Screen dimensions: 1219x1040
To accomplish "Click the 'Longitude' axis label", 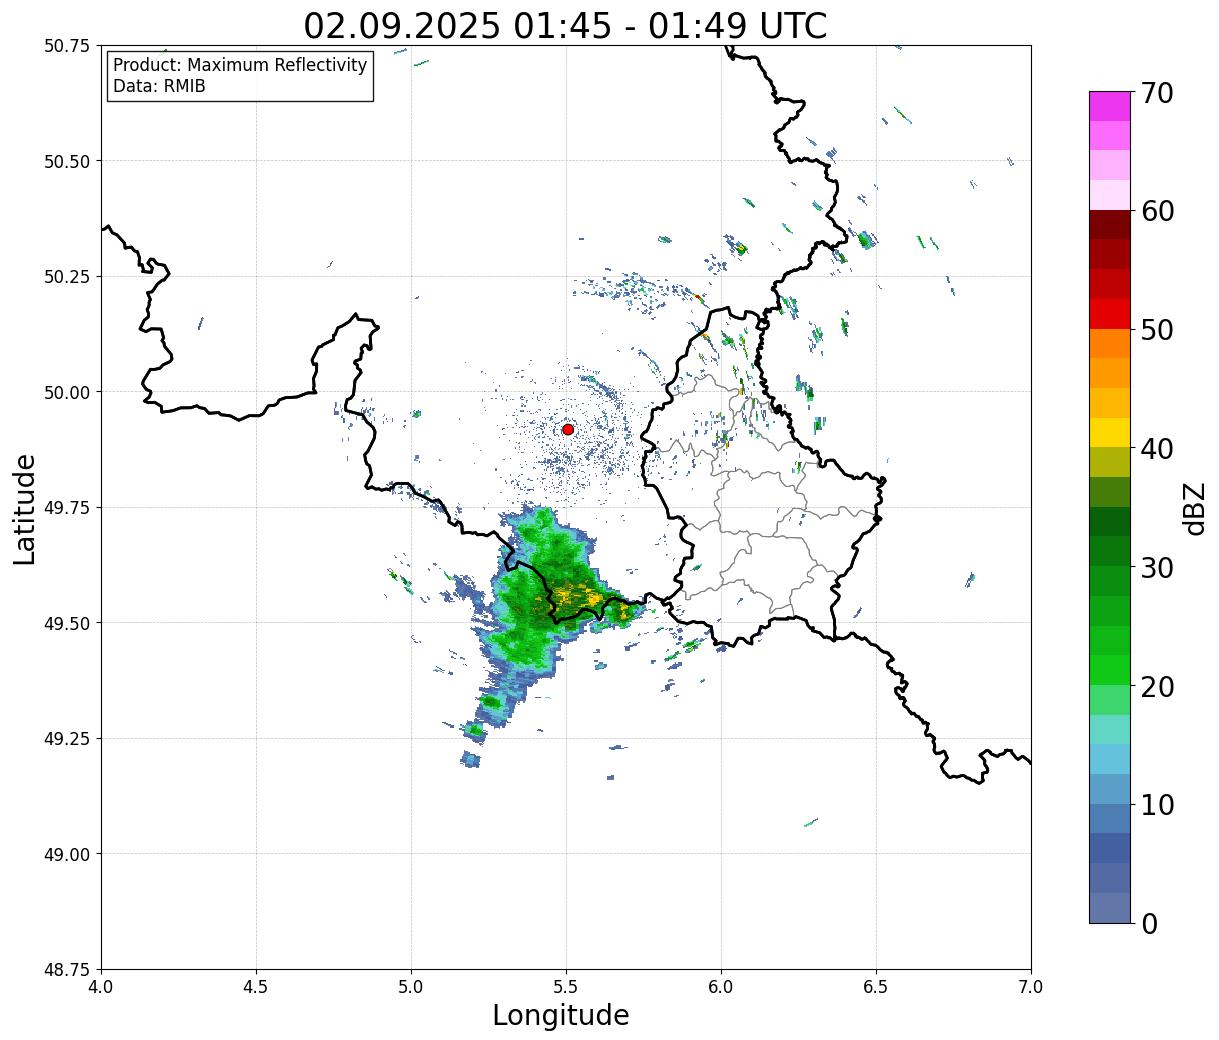I will (x=561, y=1015).
